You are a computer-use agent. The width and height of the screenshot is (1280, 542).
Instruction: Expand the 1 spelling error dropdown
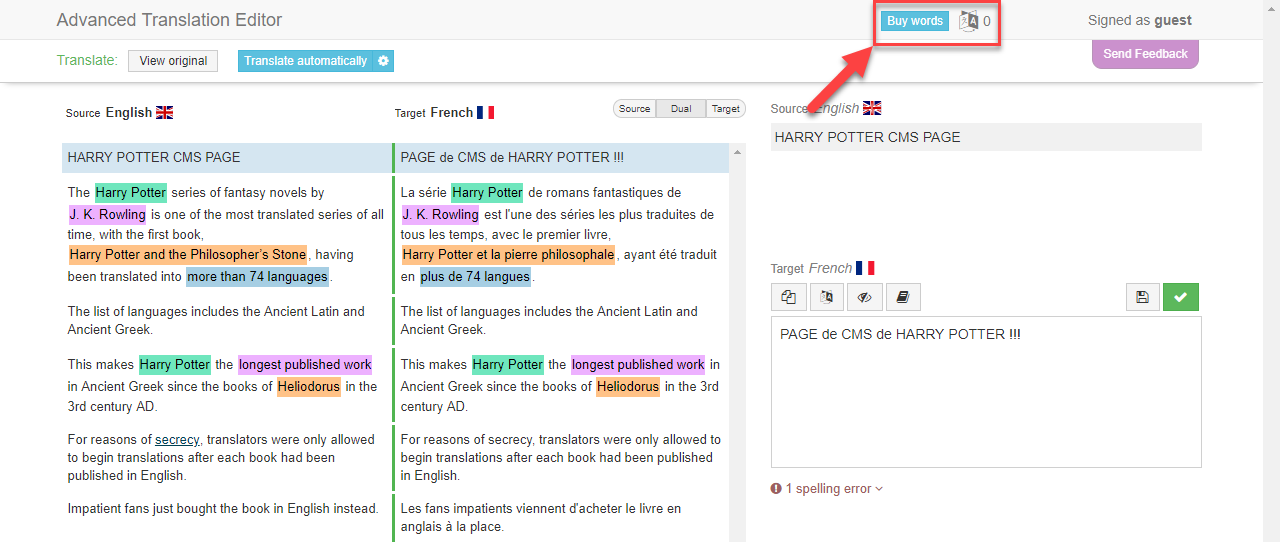coord(835,489)
